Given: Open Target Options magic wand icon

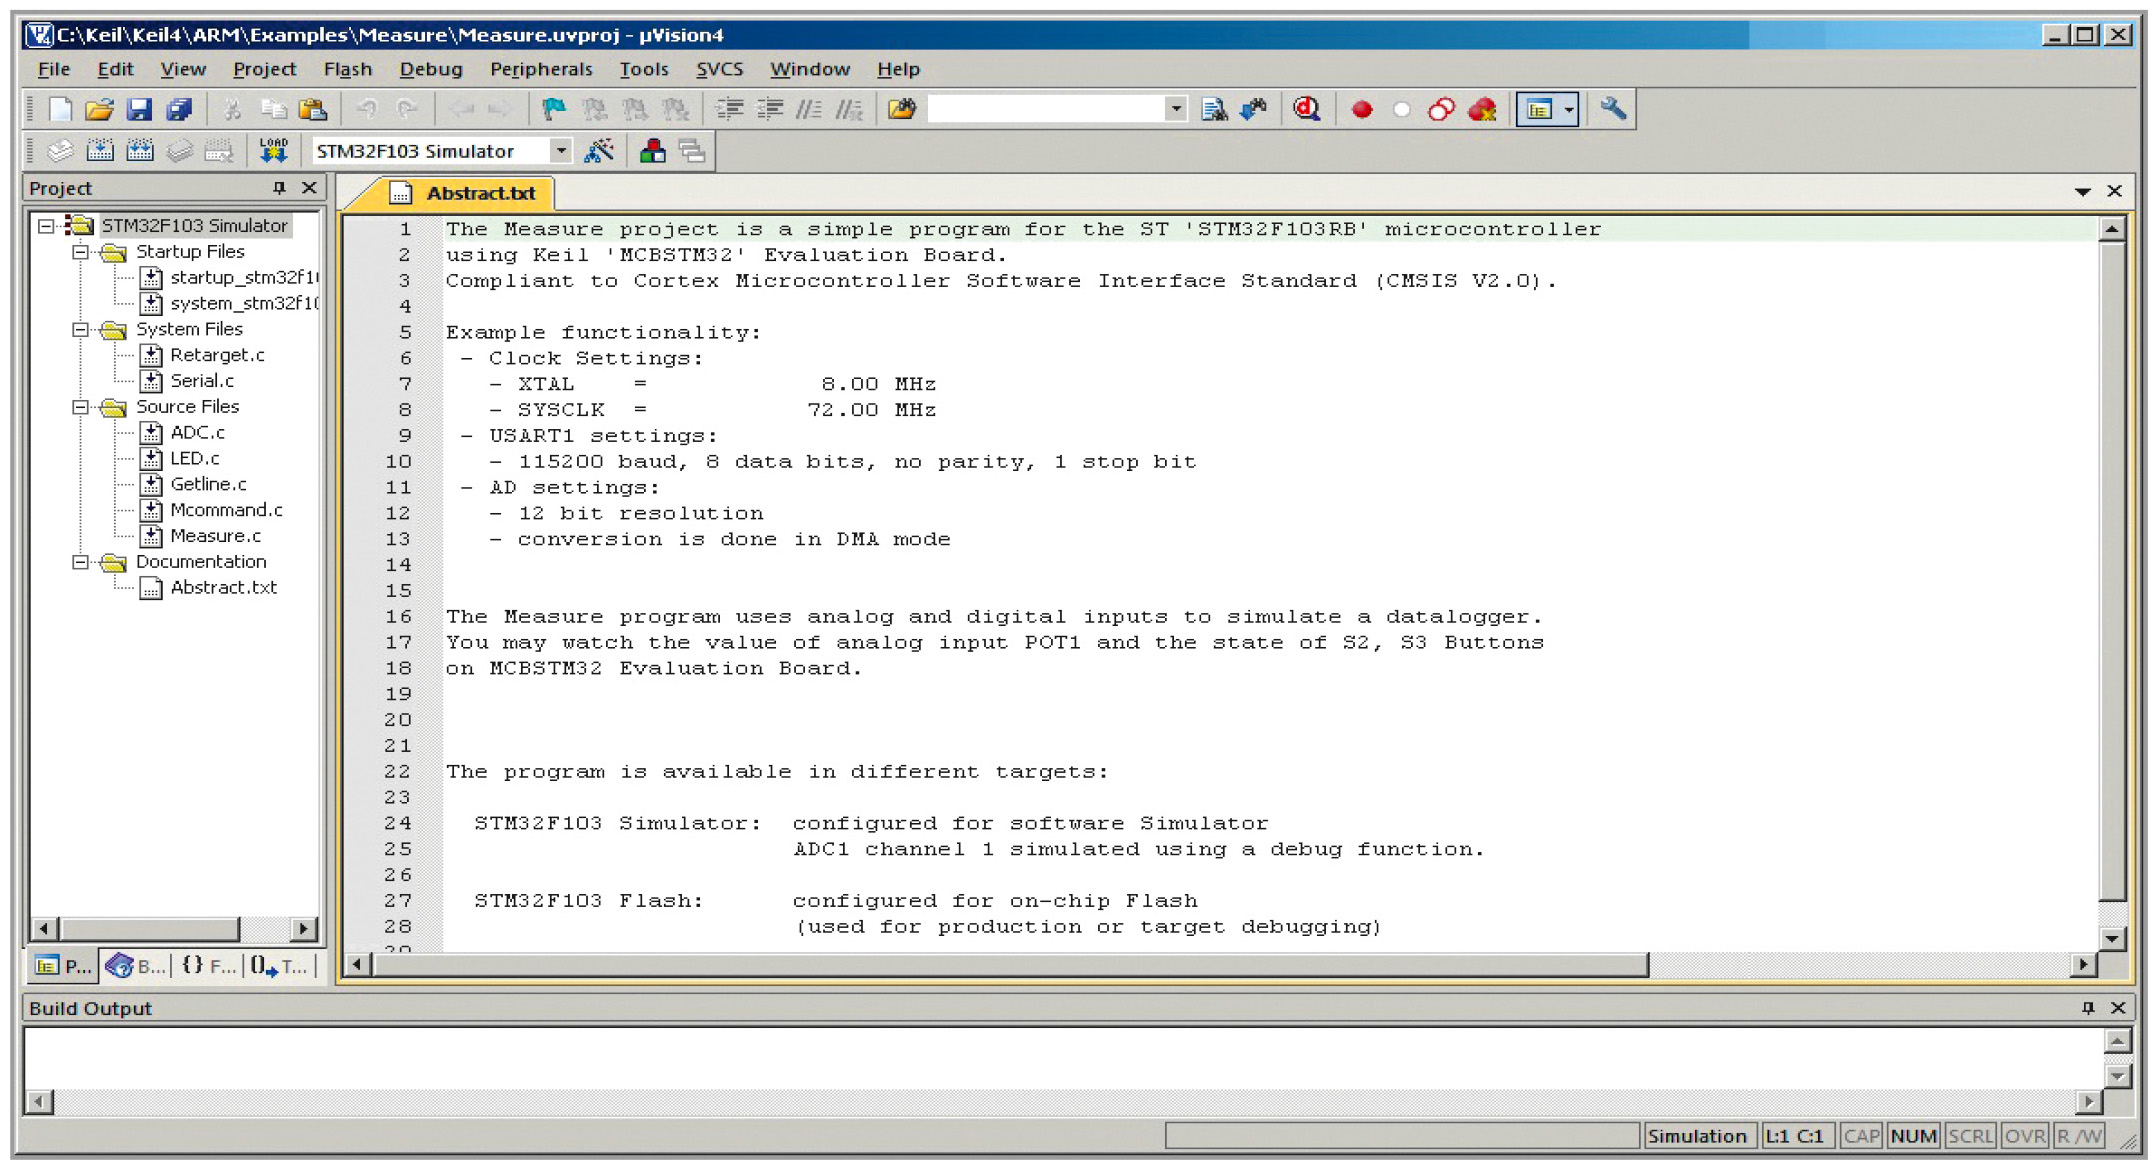Looking at the screenshot, I should (x=599, y=151).
